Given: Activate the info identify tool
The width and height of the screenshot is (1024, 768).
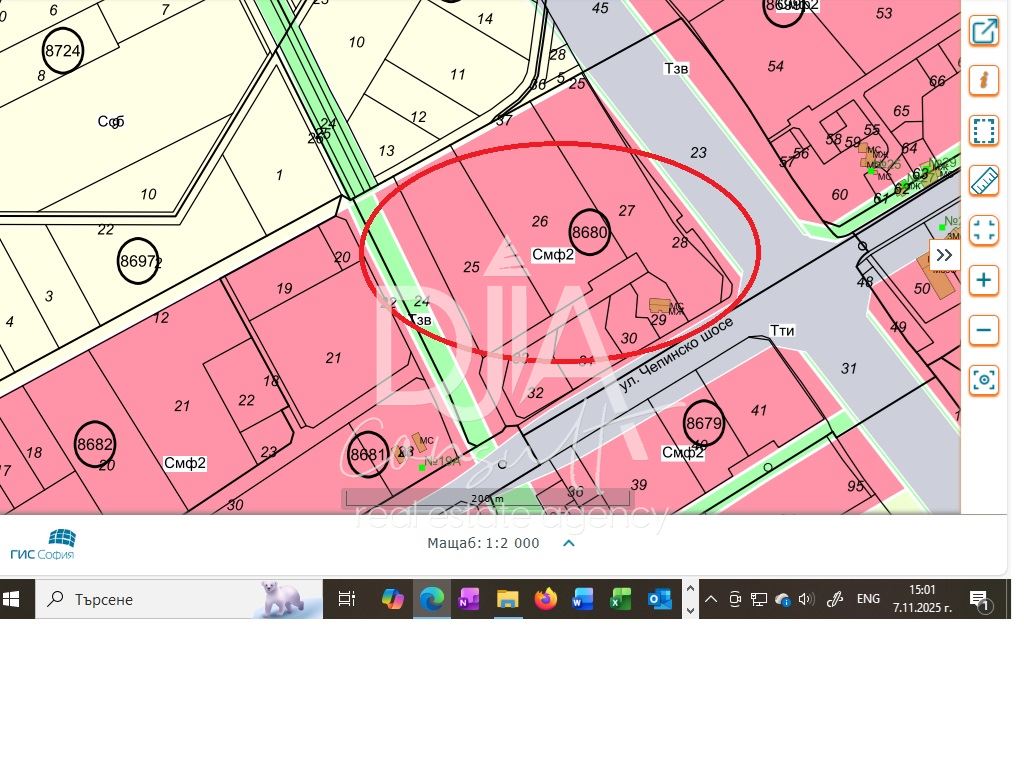Looking at the screenshot, I should [984, 81].
